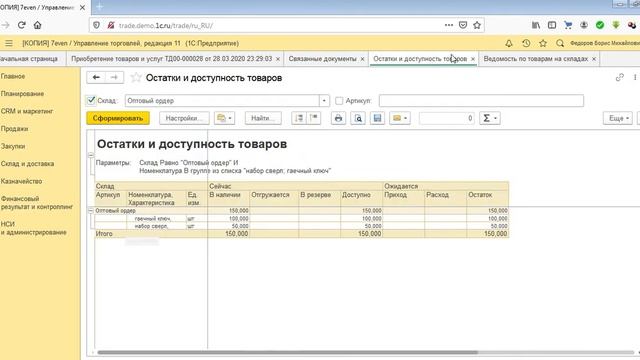Open the 1C history clock icon
This screenshot has height=360, width=640.
coord(526,43)
